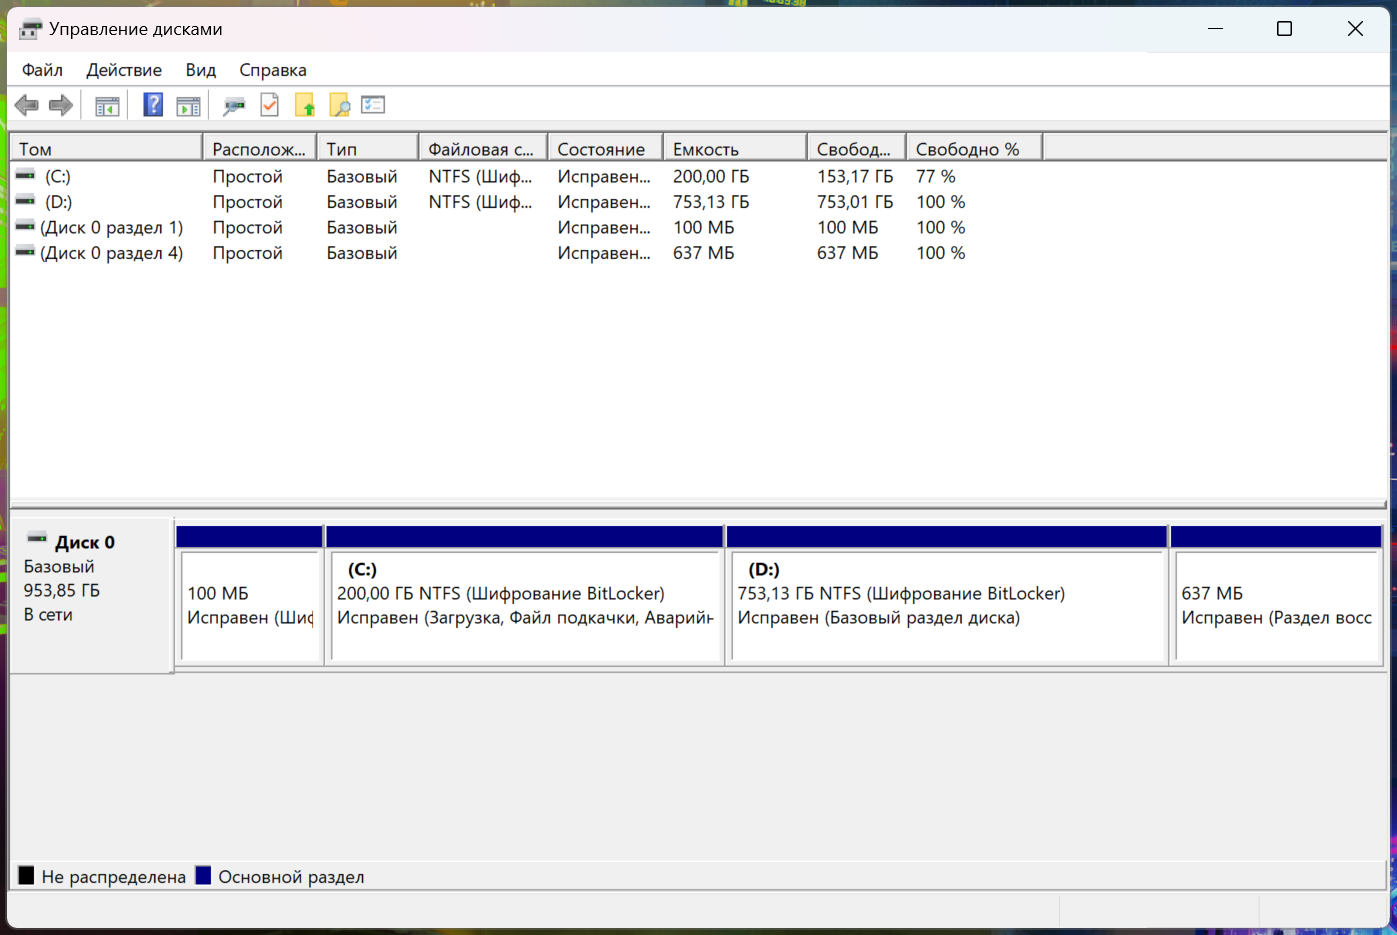Click the Back arrow toolbar icon
This screenshot has height=935, width=1397.
click(27, 105)
